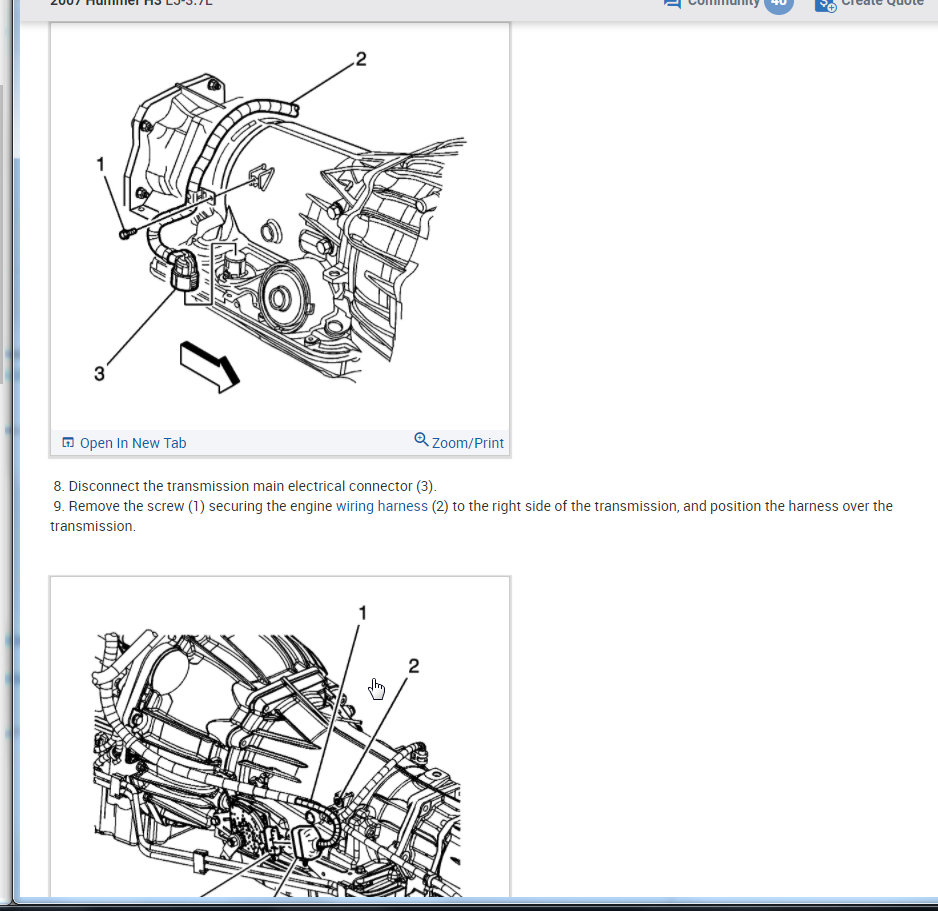Open diagram via Open In New Tab text
938x911 pixels.
point(133,443)
